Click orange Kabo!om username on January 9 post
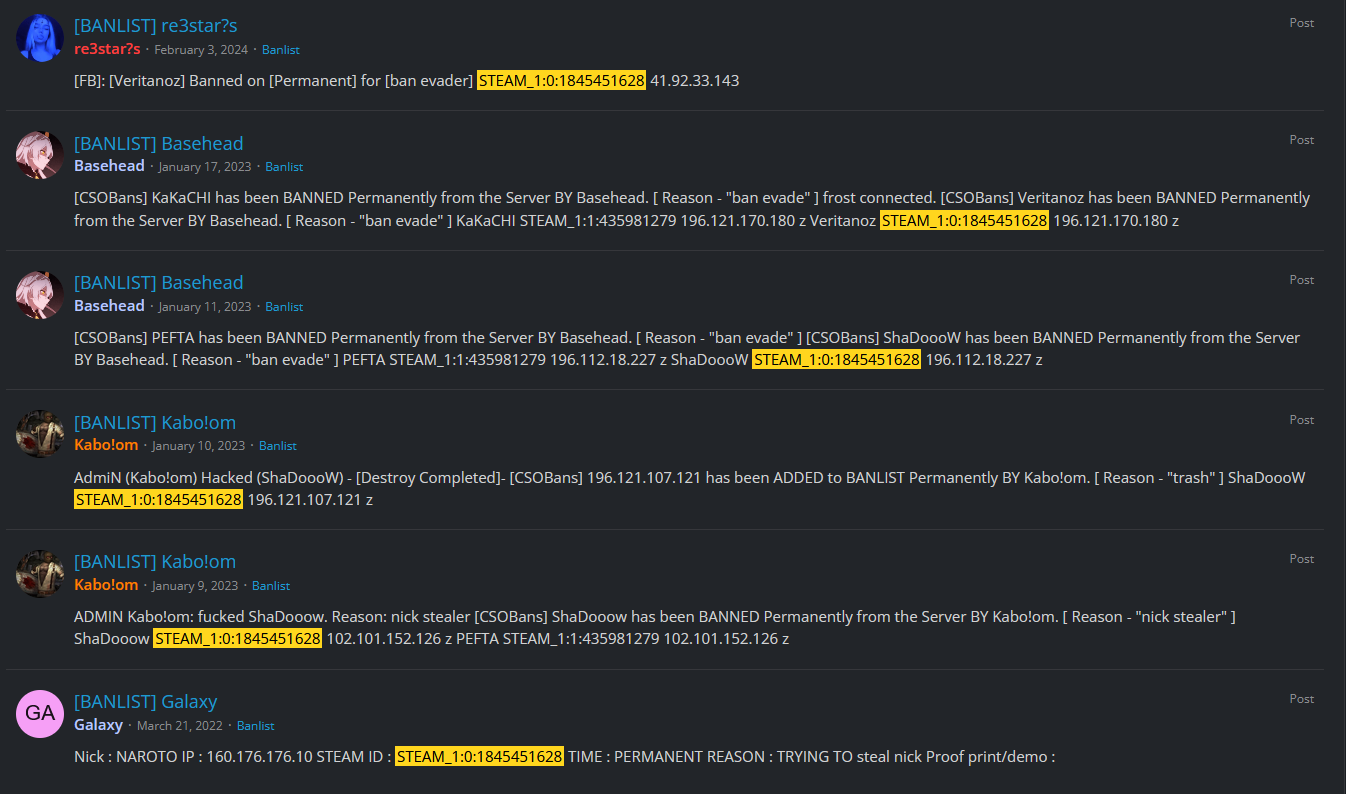Image resolution: width=1346 pixels, height=794 pixels. click(106, 585)
